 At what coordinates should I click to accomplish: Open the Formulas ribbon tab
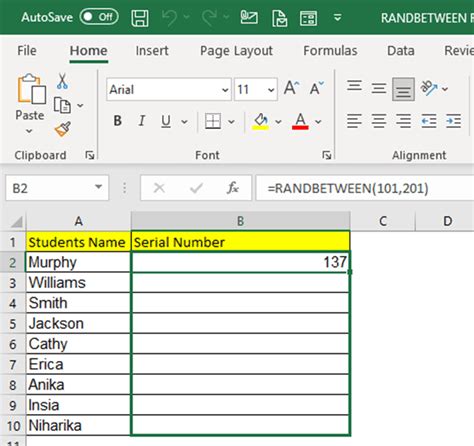(x=330, y=51)
